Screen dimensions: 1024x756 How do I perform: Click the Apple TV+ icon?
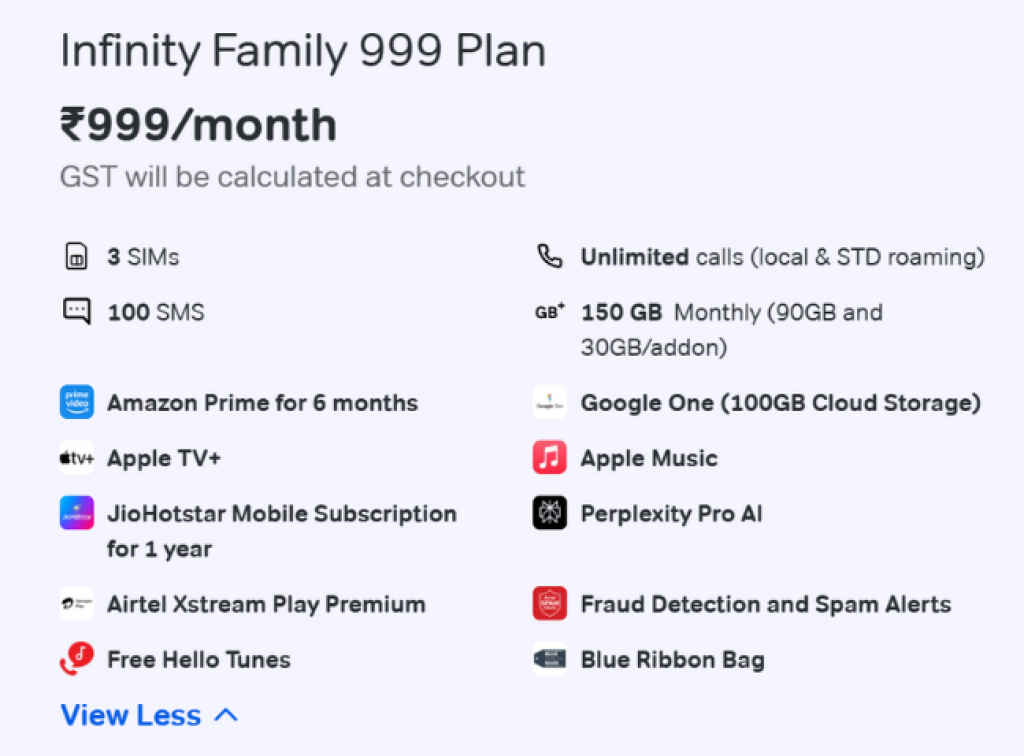click(76, 457)
